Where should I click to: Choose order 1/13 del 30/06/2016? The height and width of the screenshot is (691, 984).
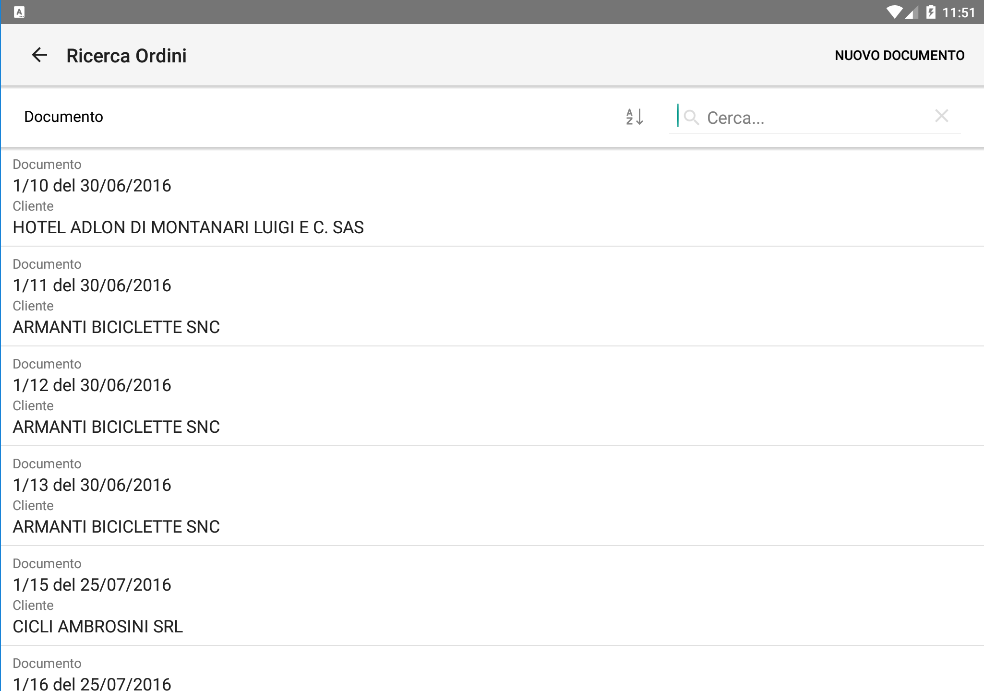(x=92, y=486)
